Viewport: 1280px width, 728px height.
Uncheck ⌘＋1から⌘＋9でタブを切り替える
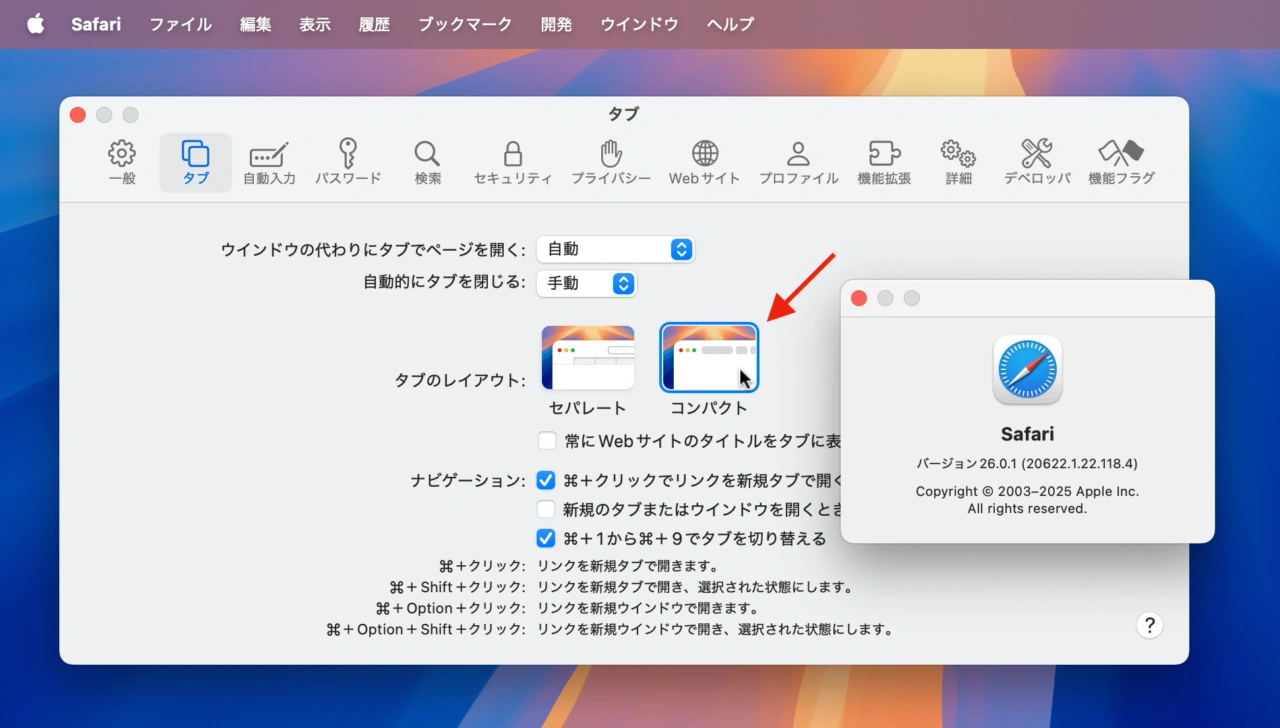(x=546, y=538)
